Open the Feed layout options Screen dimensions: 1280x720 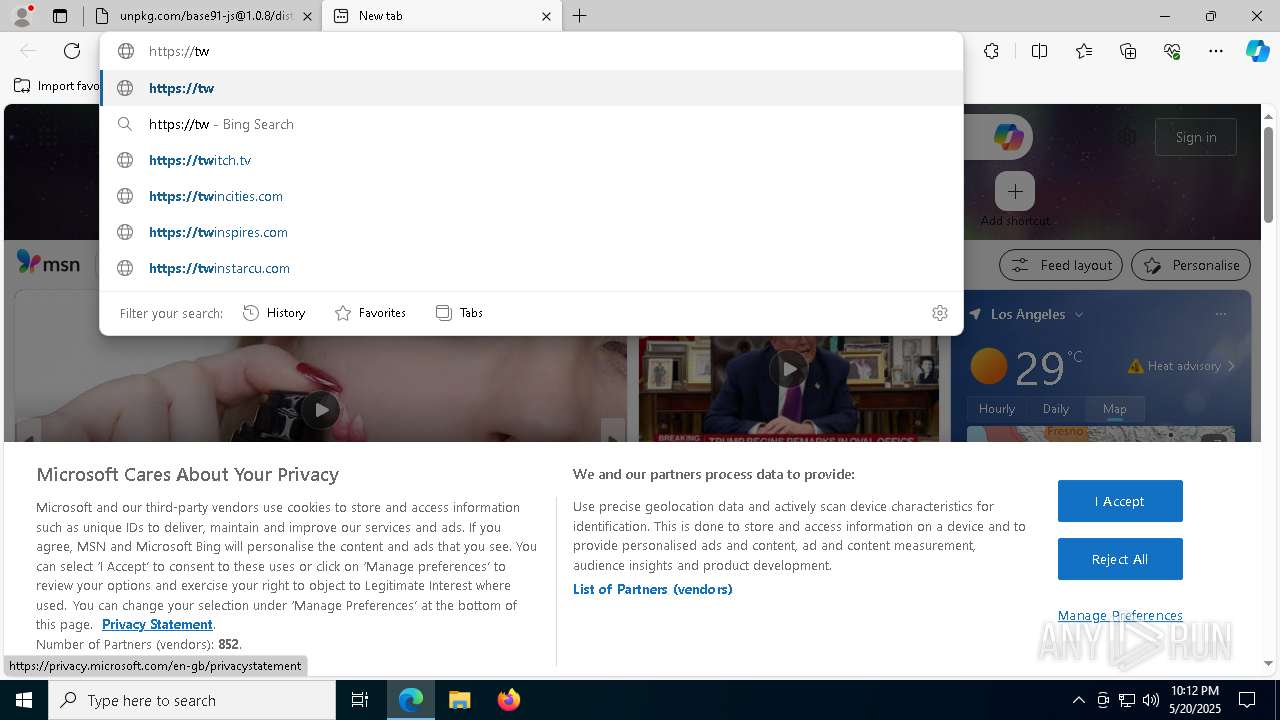tap(1061, 265)
